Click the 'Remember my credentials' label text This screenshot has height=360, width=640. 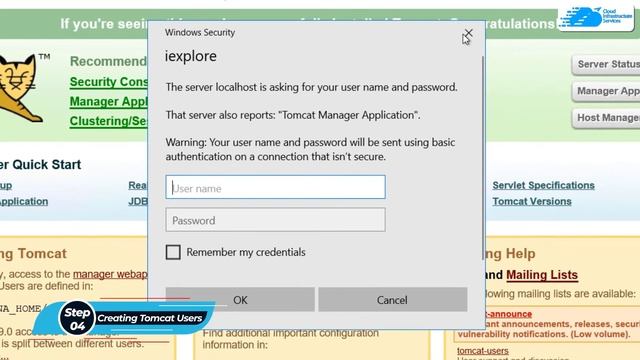point(246,252)
